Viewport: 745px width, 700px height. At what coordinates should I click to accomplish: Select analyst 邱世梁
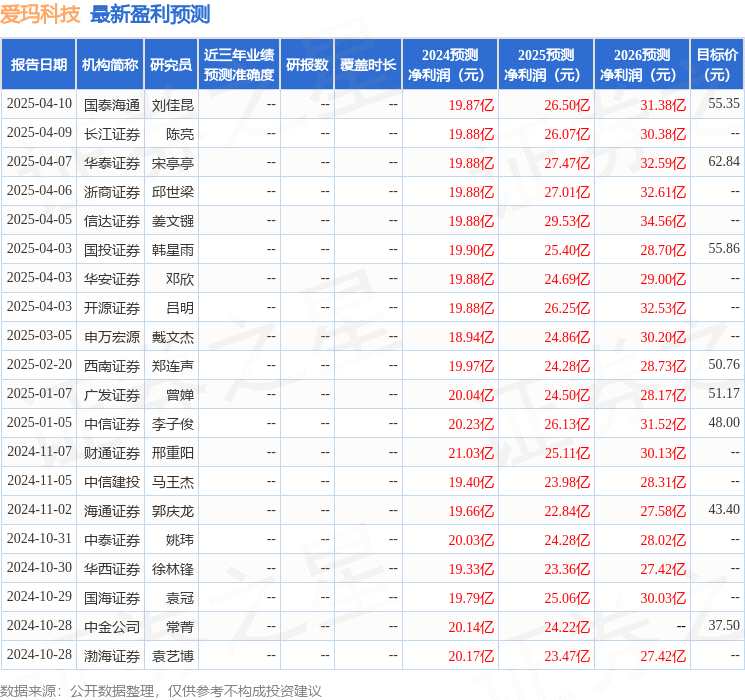173,192
